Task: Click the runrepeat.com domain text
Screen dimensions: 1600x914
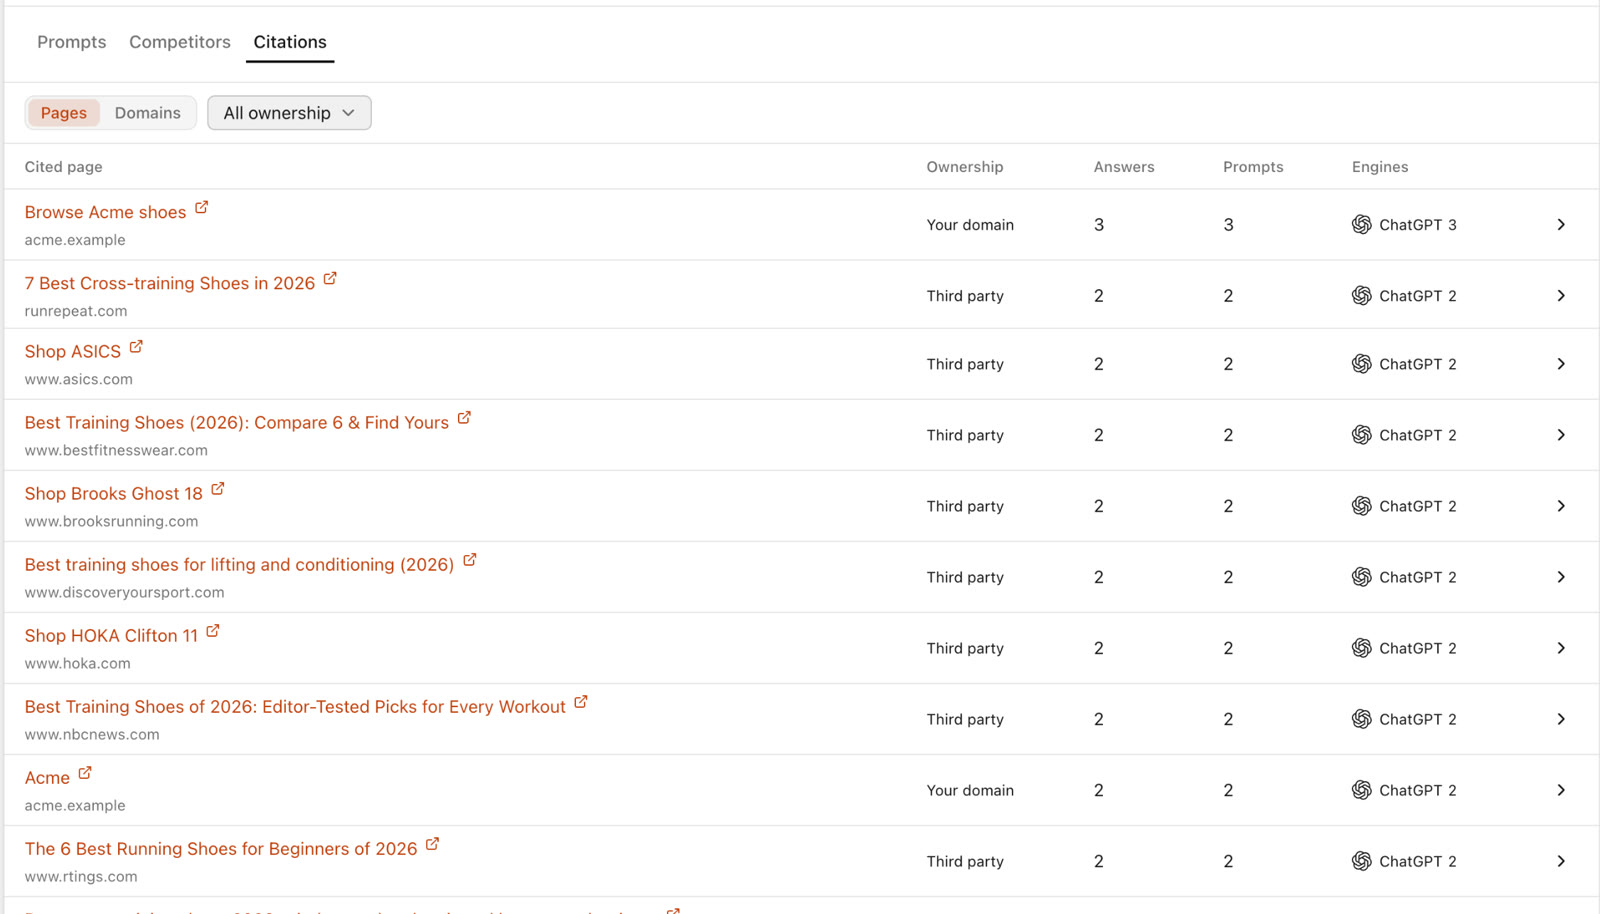Action: tap(76, 311)
